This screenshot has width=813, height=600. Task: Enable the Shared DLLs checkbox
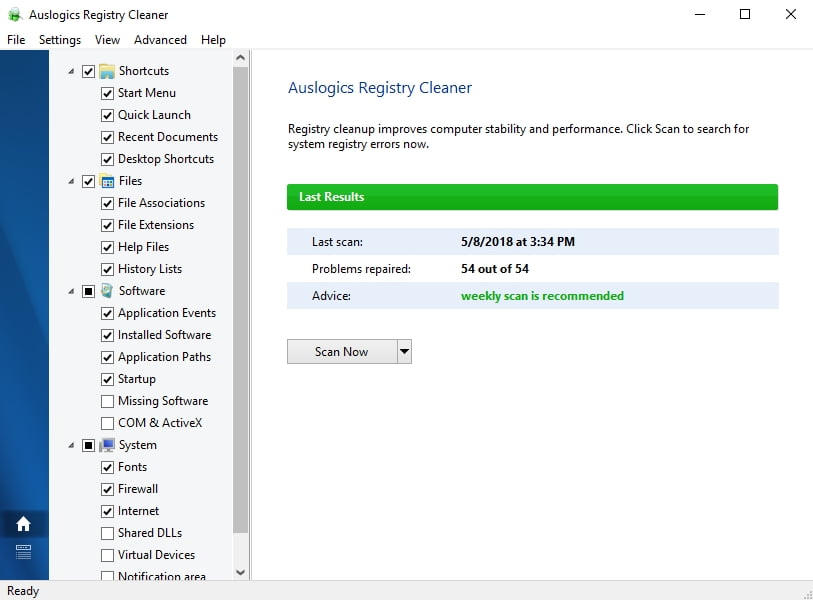[108, 533]
